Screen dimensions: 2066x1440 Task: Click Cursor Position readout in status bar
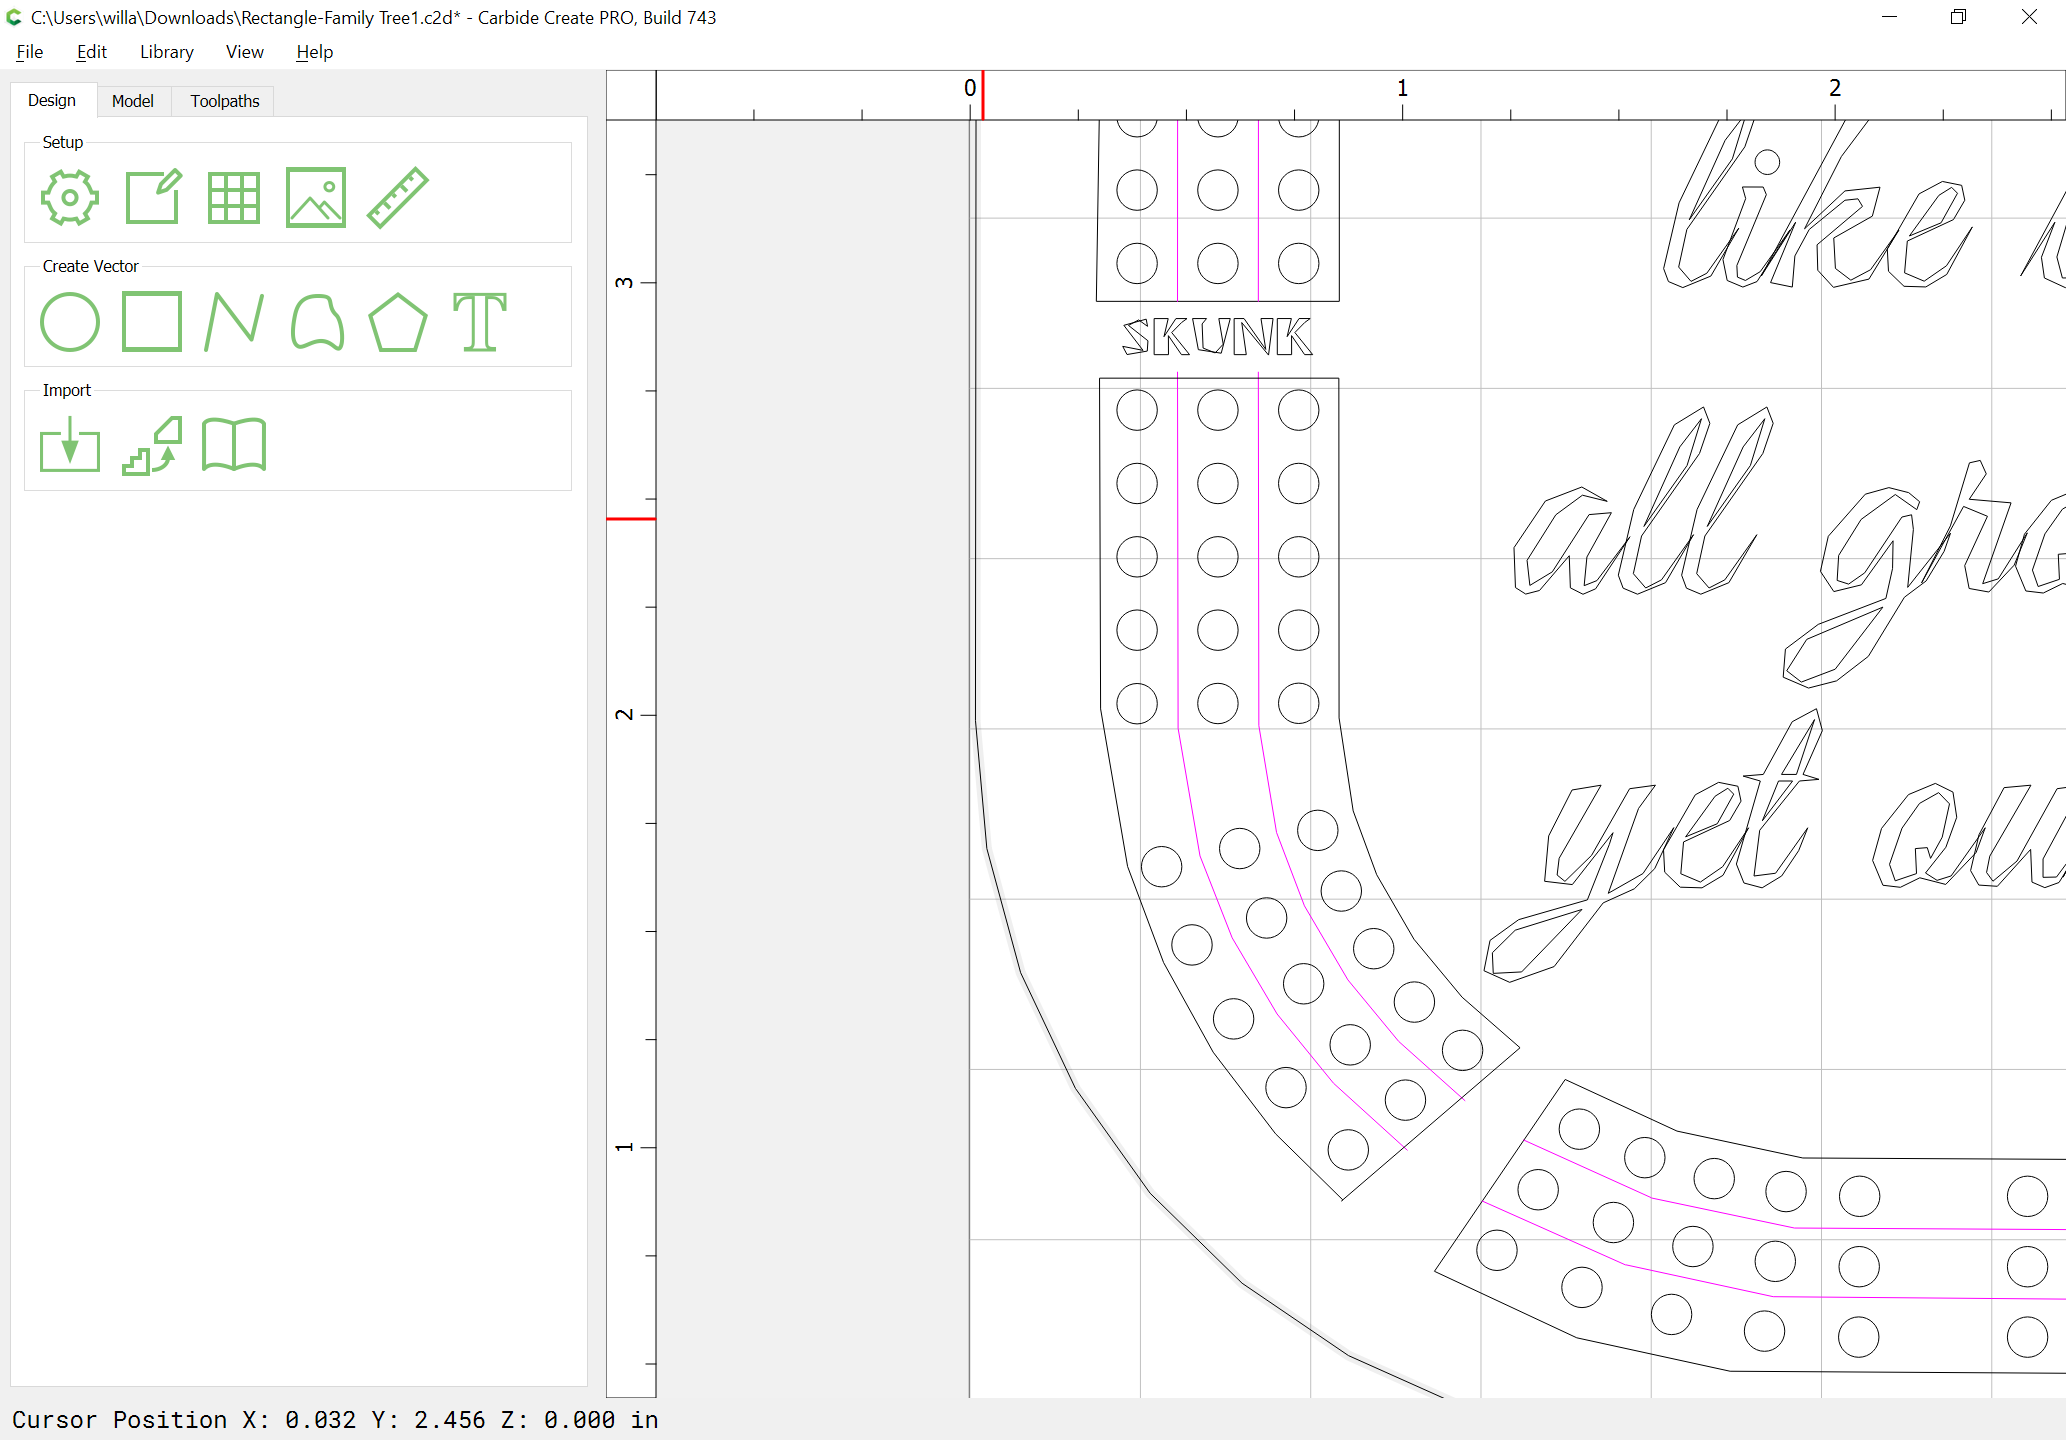[x=335, y=1420]
